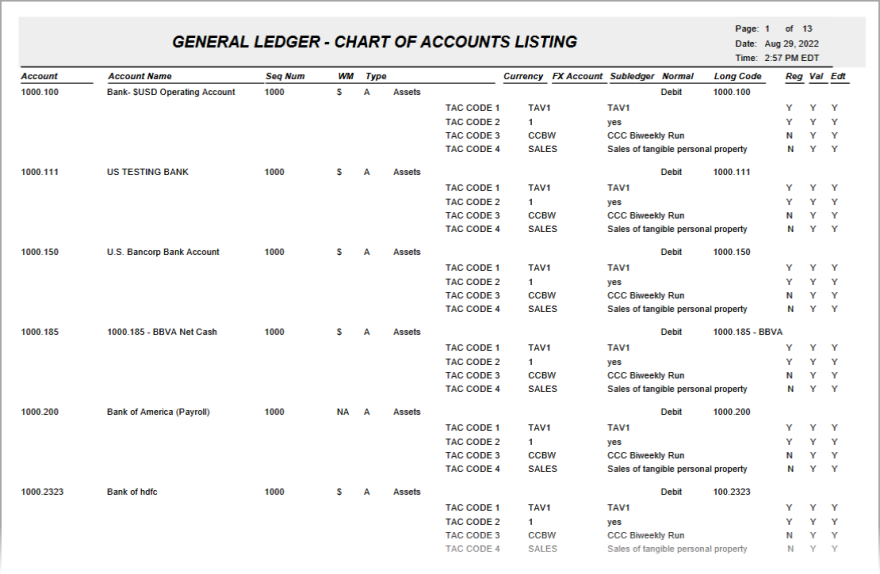Screen dimensions: 880x574
Task: Click US TESTING BANK account name
Action: (x=148, y=172)
